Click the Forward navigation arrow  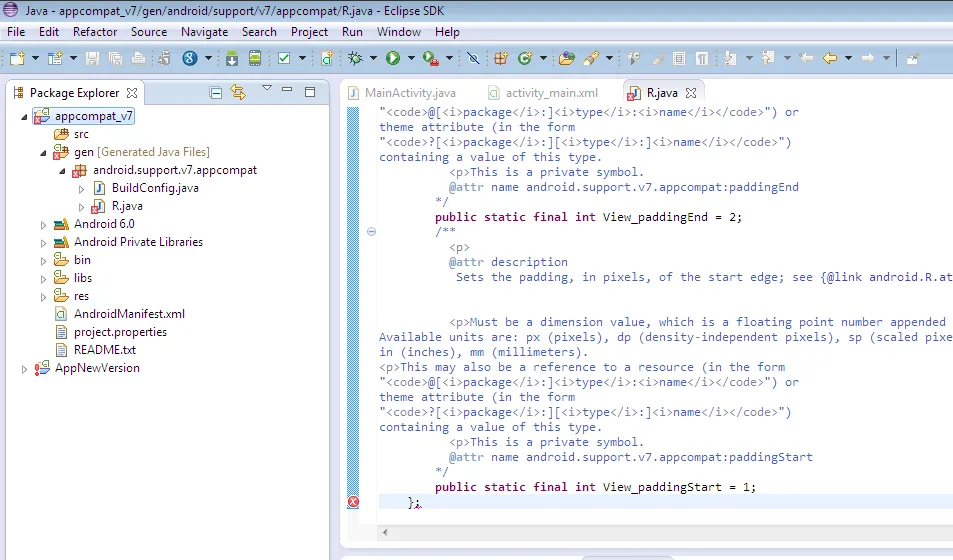868,58
